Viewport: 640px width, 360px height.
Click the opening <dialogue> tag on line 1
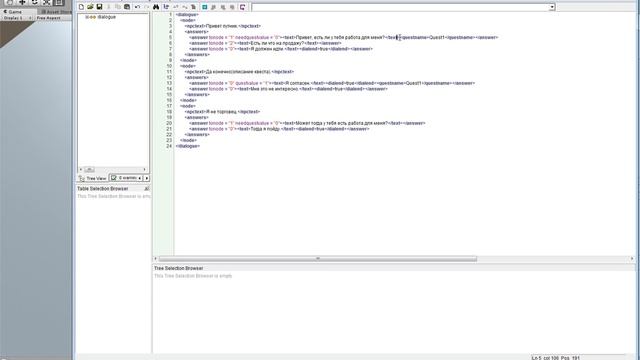(x=187, y=15)
